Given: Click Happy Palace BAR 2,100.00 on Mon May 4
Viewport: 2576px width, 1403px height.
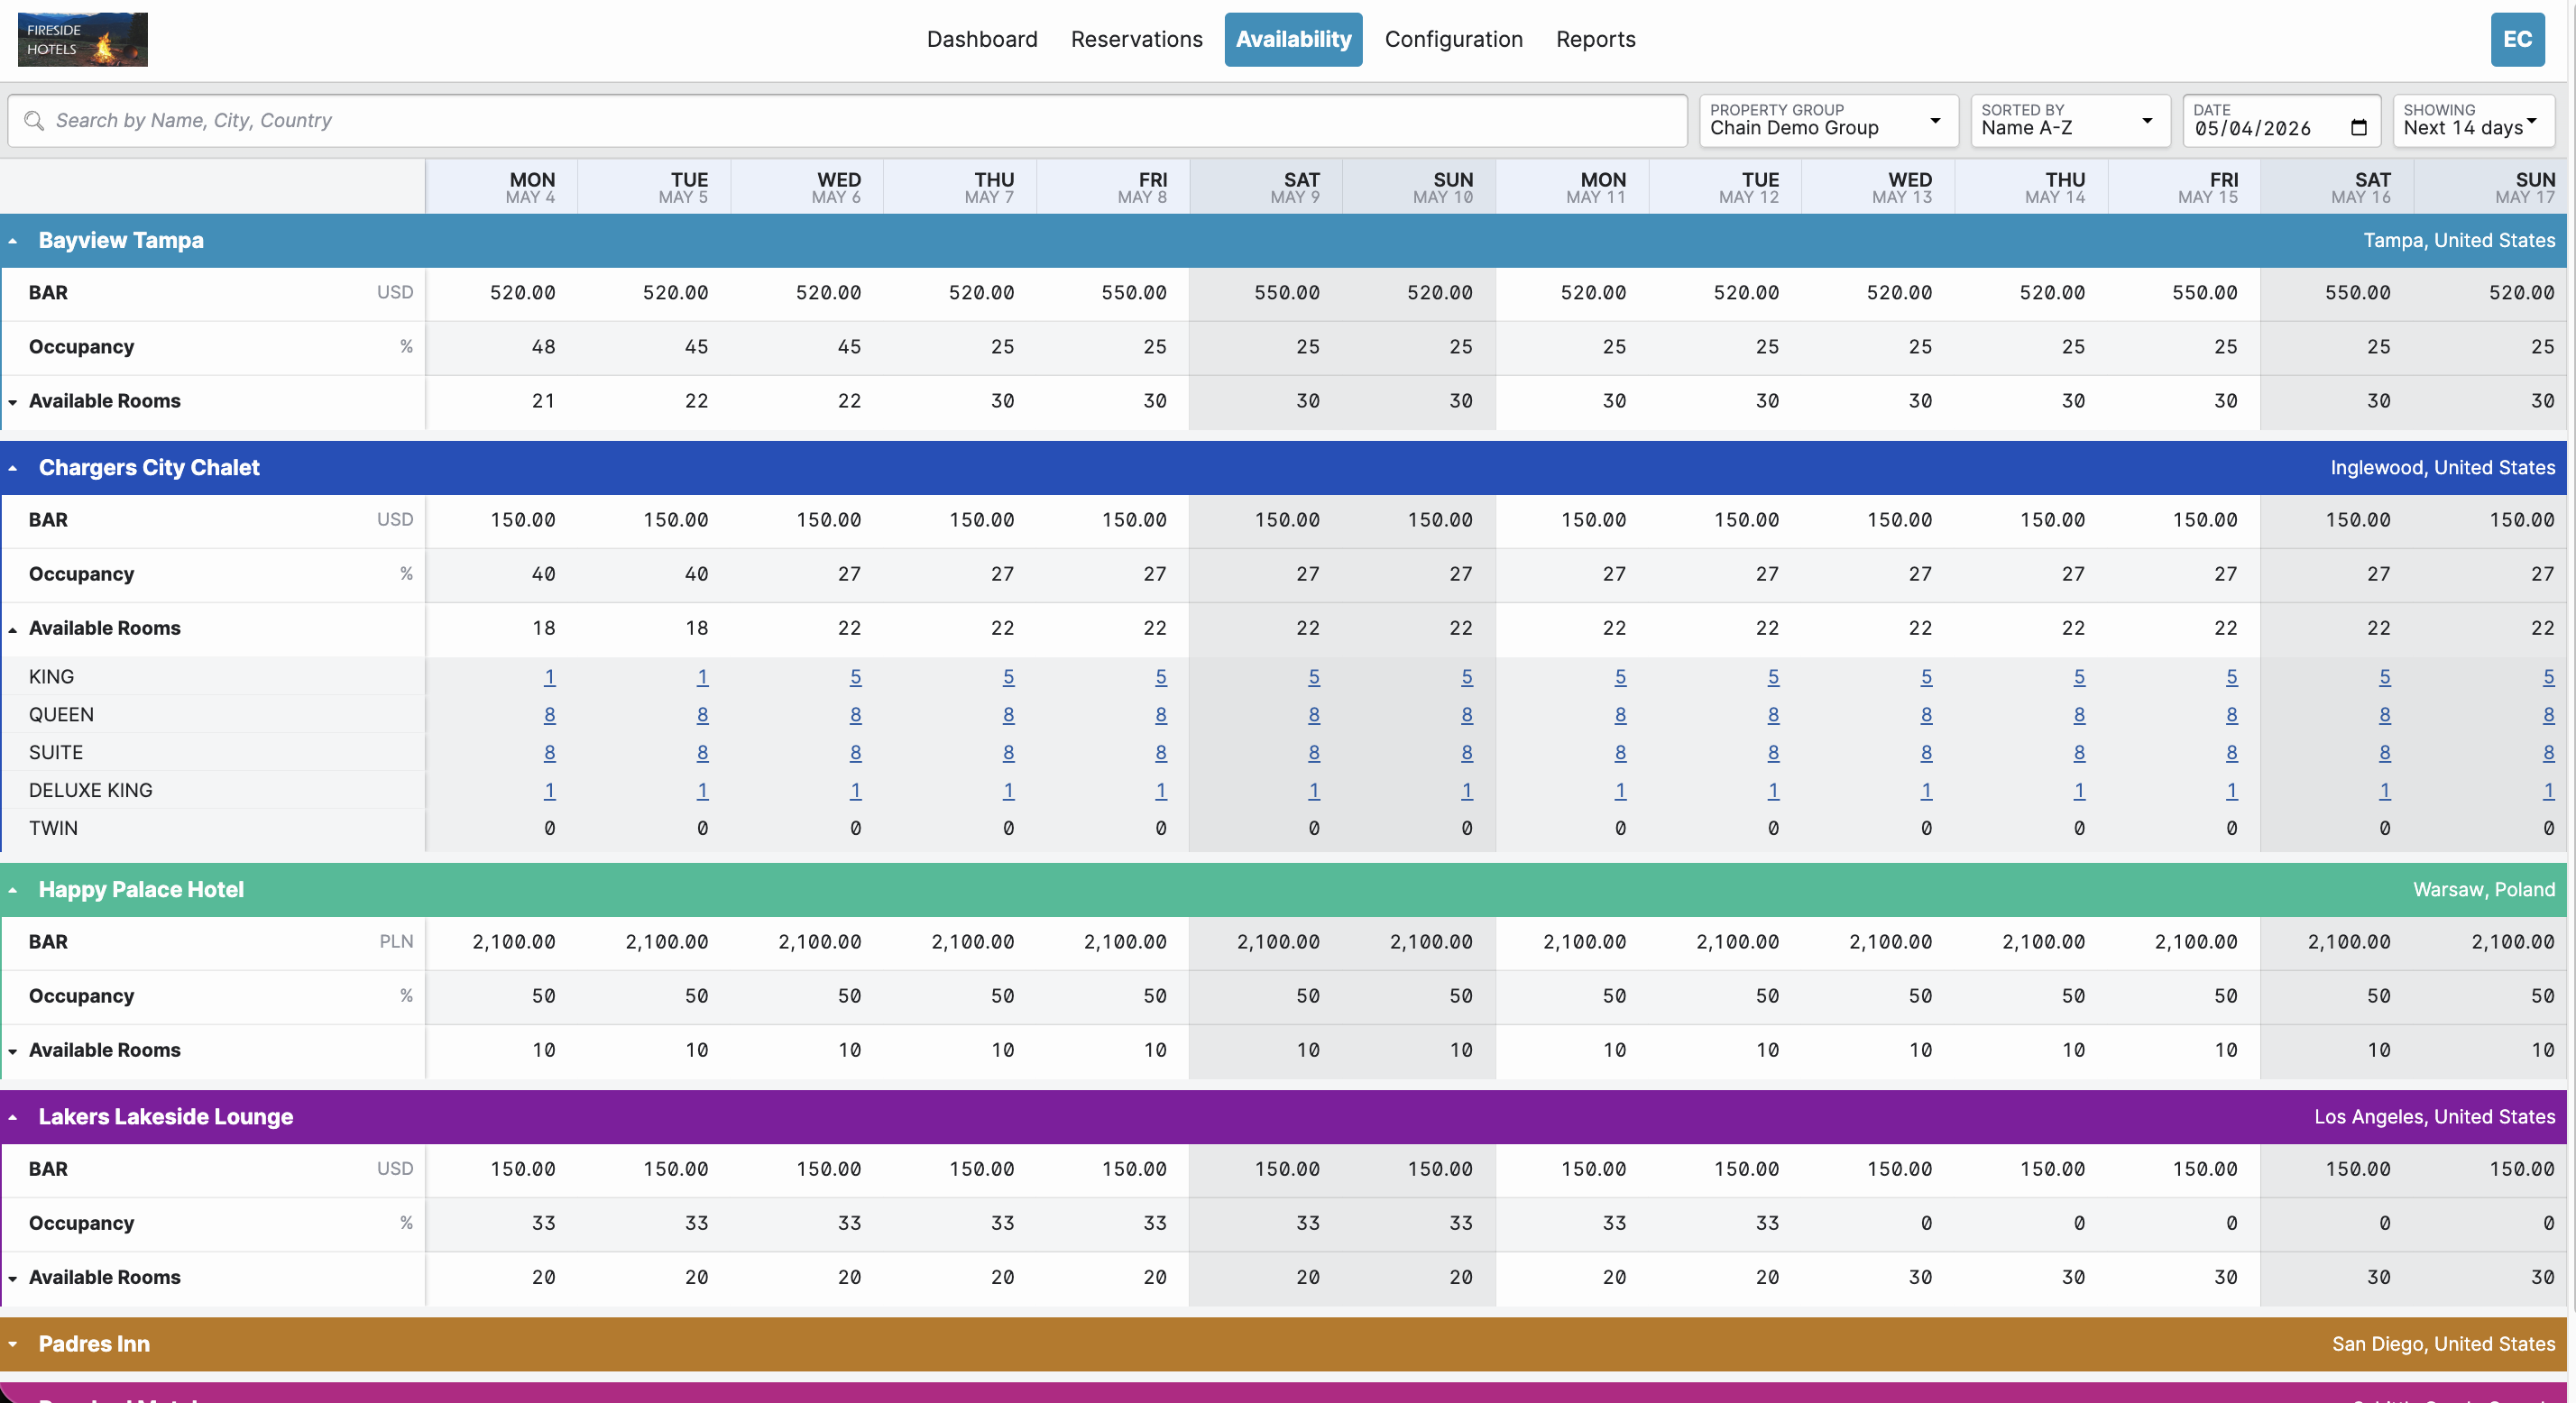Looking at the screenshot, I should (x=514, y=942).
